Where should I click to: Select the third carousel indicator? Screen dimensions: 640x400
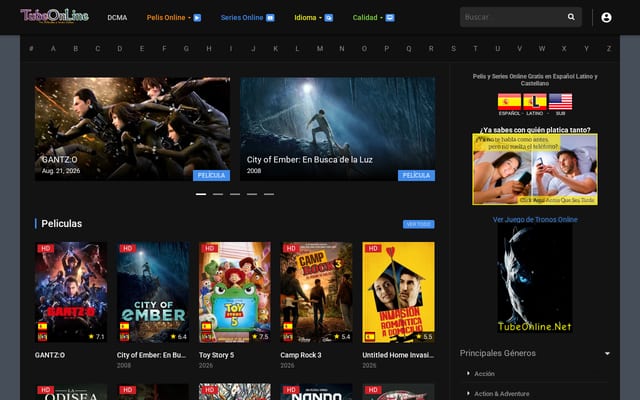tap(235, 194)
